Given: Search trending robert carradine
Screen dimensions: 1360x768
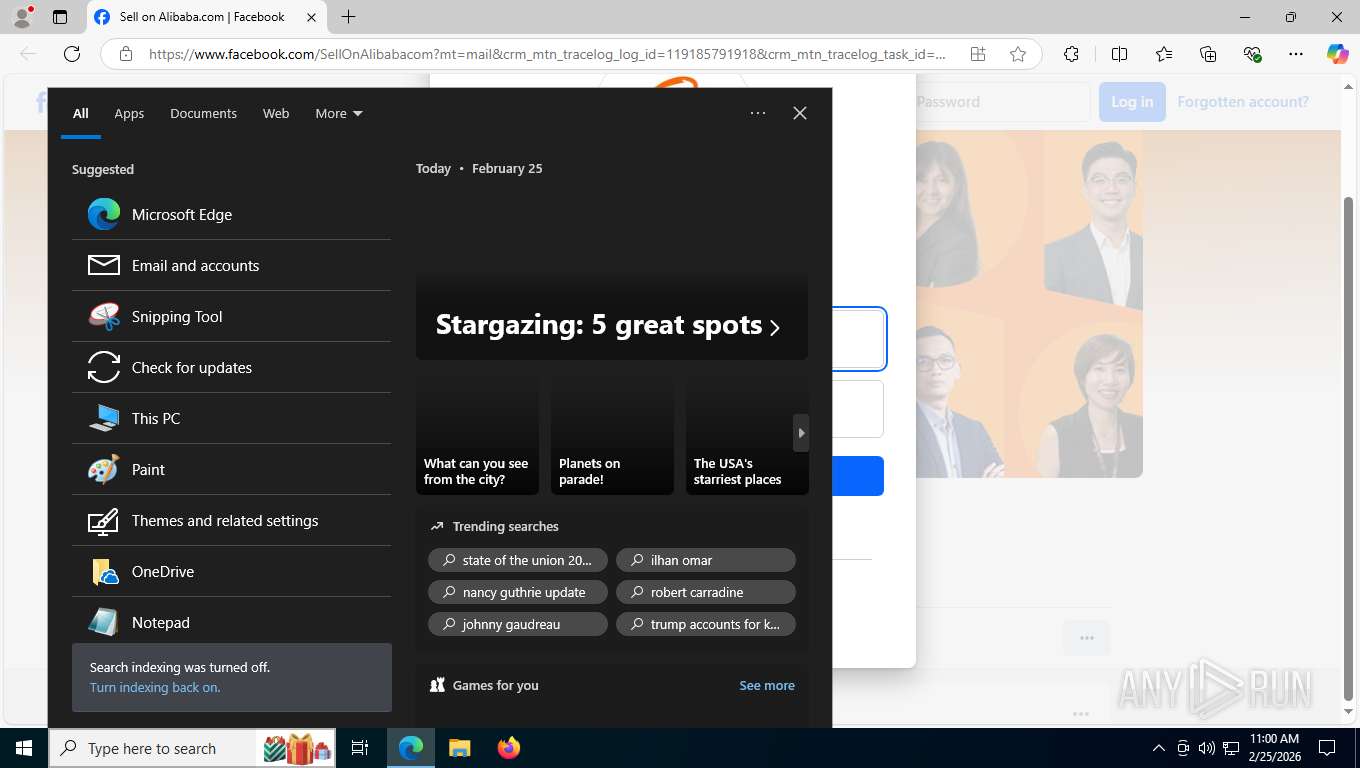Looking at the screenshot, I should (706, 592).
